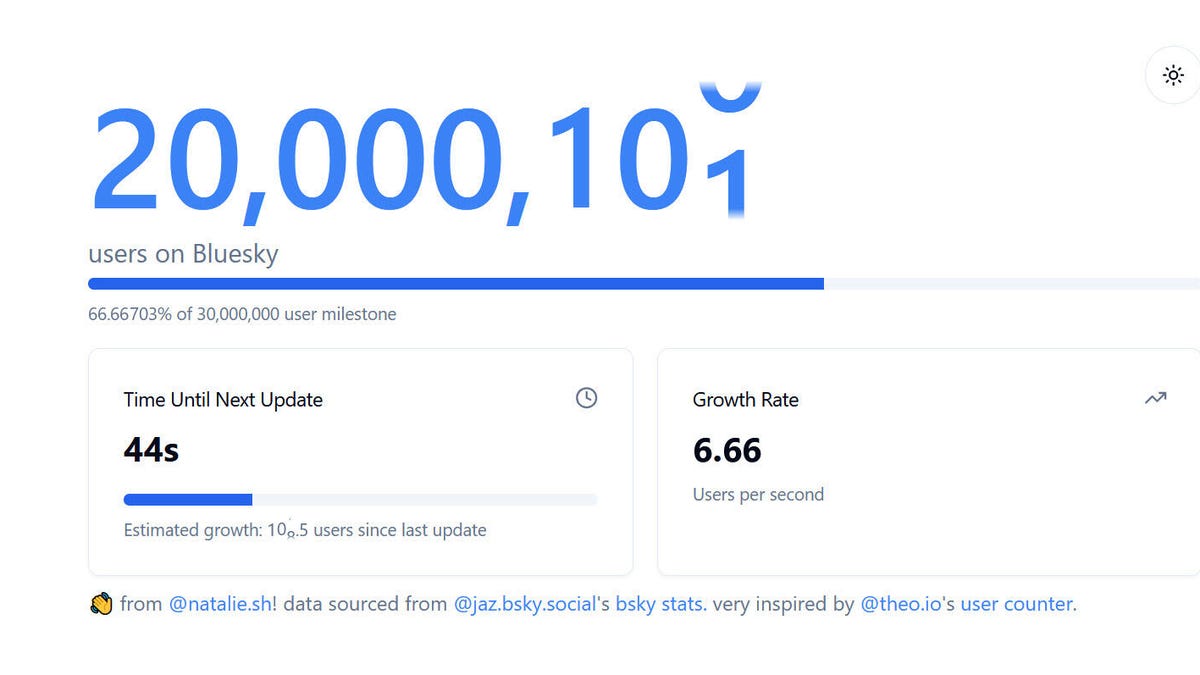
Task: Click the clock icon in update card
Action: click(x=587, y=398)
